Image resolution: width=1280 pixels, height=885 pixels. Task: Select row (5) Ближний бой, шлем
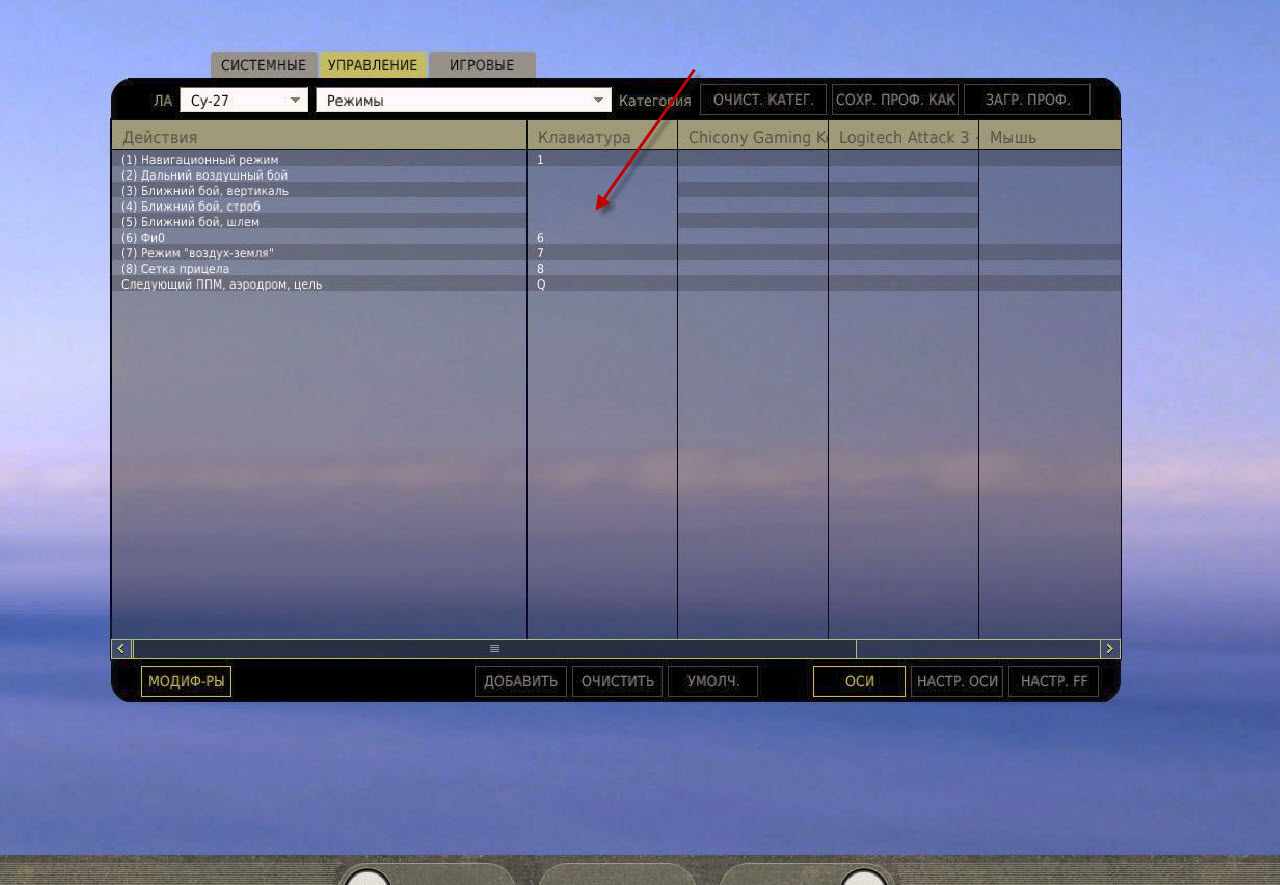point(319,222)
